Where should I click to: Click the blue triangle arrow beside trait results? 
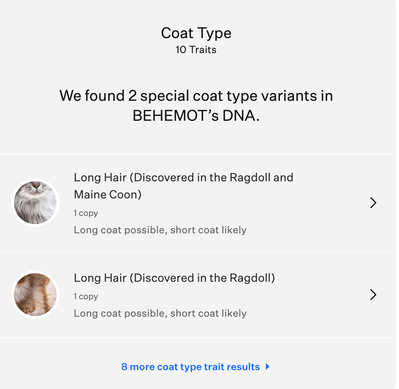[x=267, y=367]
